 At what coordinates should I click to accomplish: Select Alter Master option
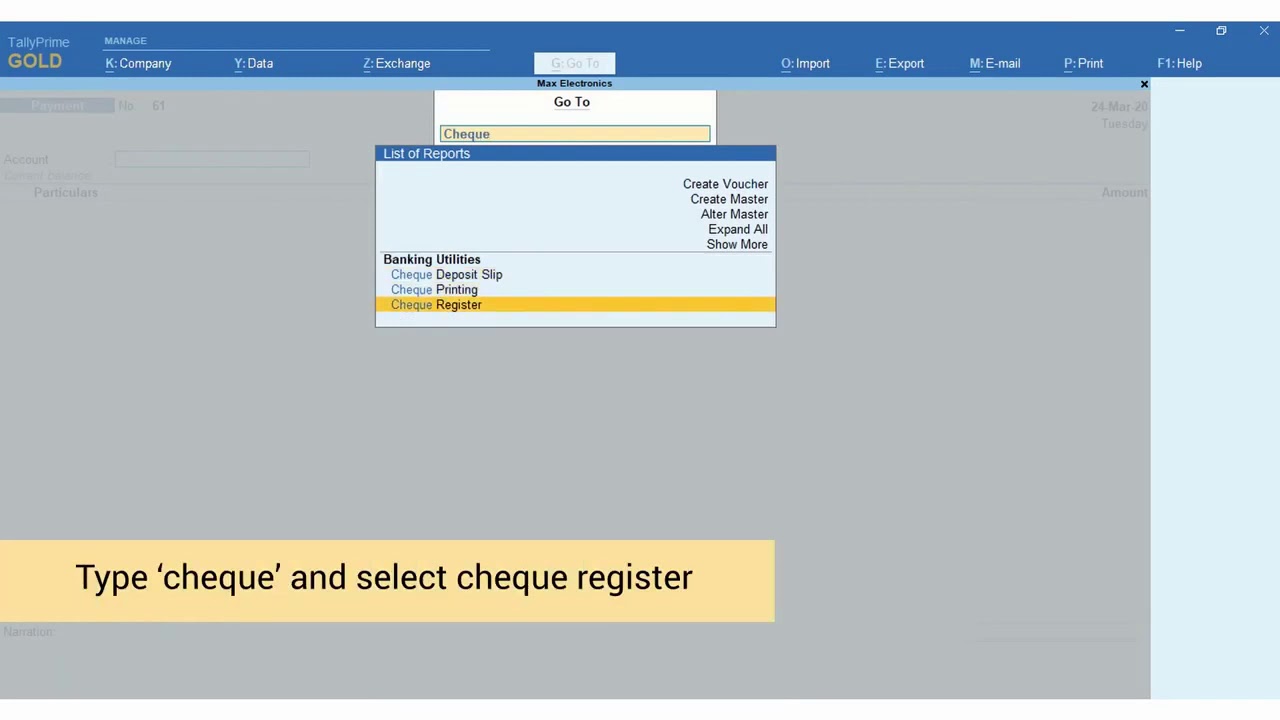pyautogui.click(x=734, y=214)
